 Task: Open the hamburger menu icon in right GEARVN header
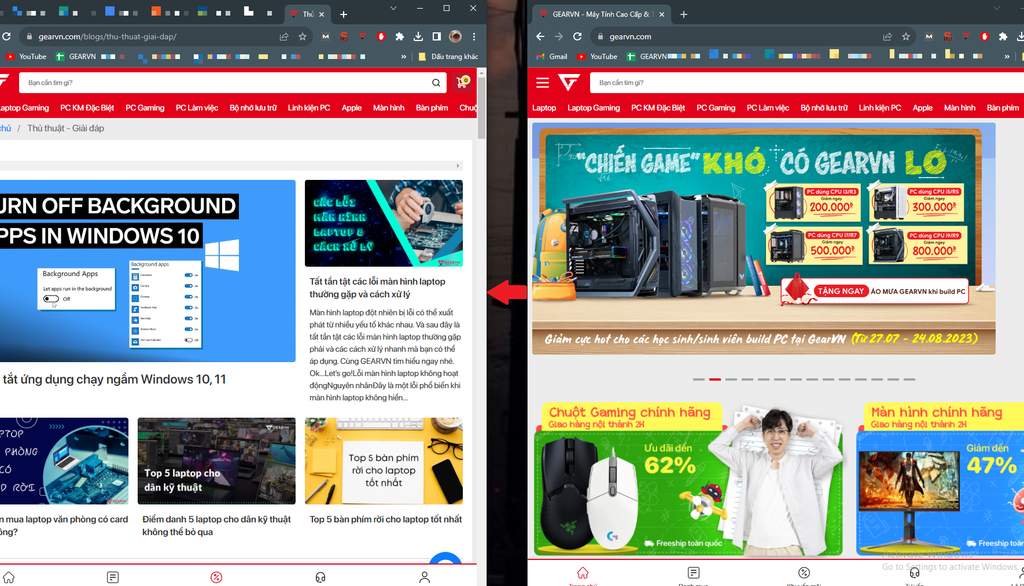[543, 82]
